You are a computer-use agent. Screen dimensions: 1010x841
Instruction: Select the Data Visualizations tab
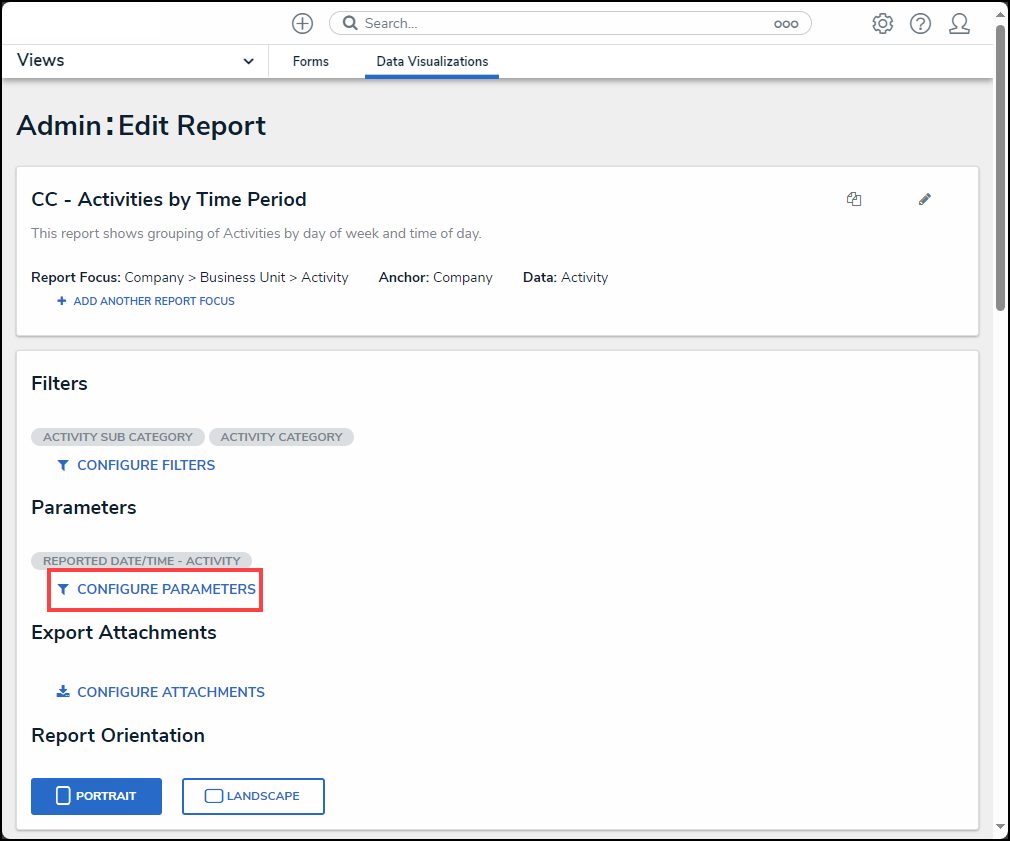click(x=432, y=61)
